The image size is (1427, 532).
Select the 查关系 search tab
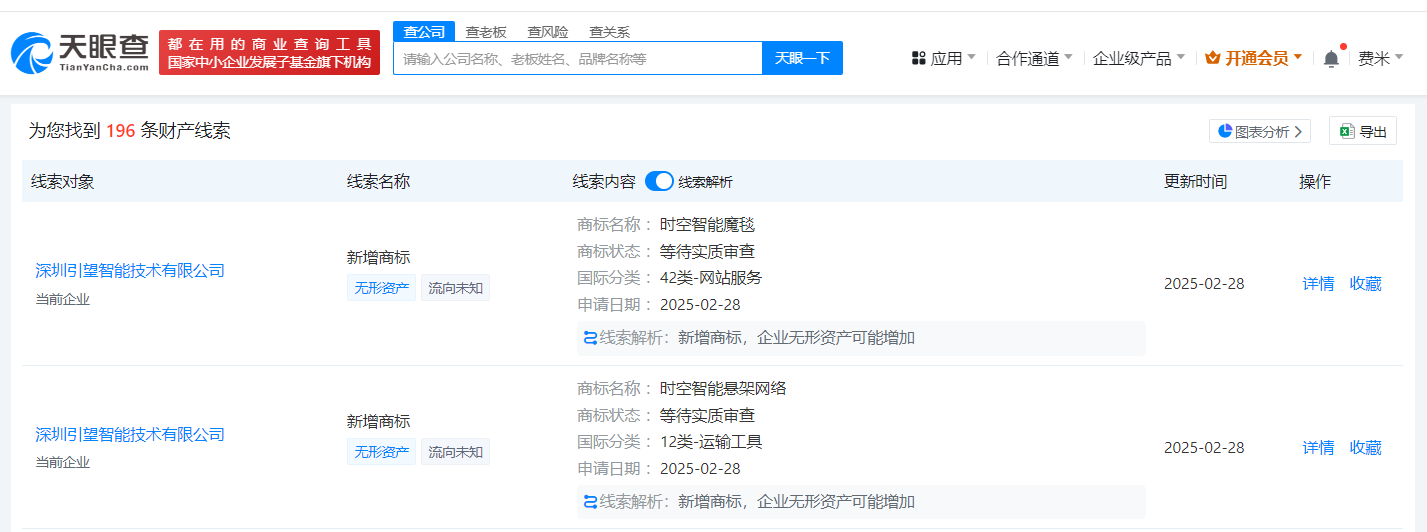(x=609, y=32)
